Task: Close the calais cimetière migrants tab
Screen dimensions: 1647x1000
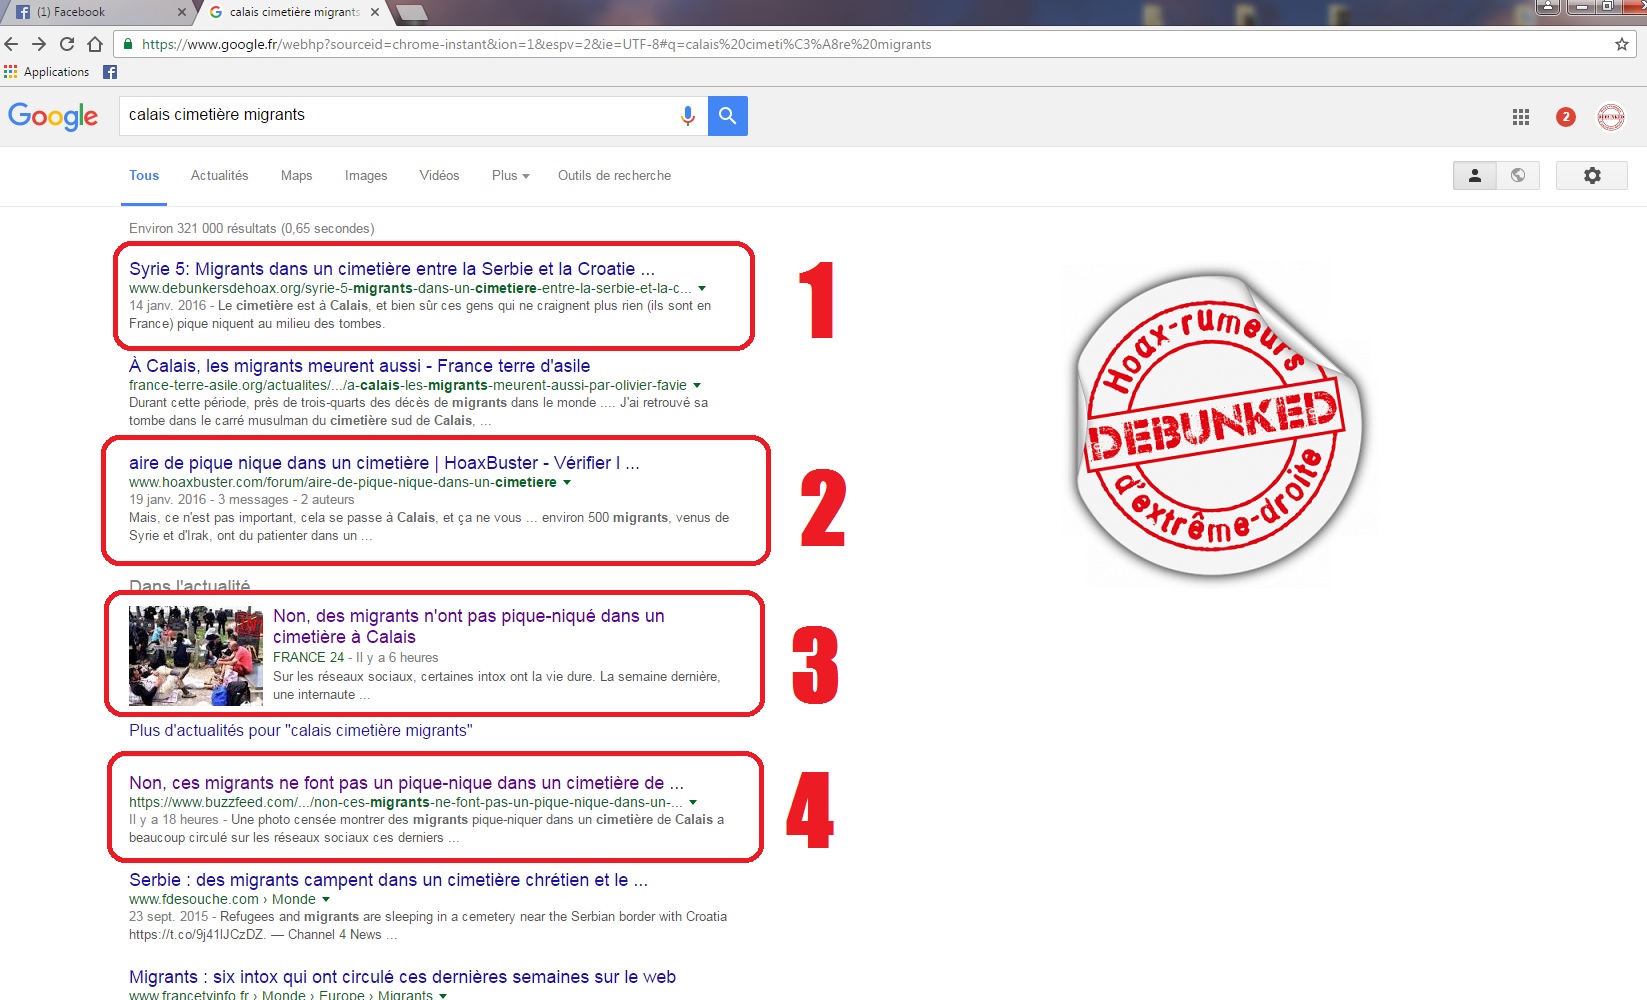Action: click(375, 12)
